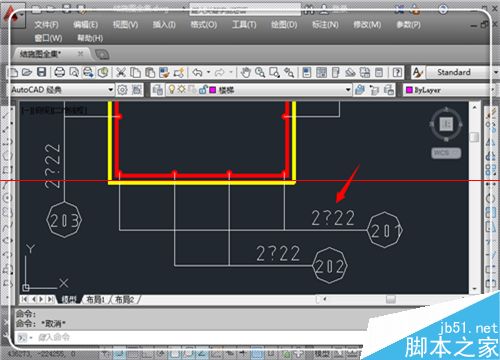
Task: Click the Copy icon
Action: (135, 72)
